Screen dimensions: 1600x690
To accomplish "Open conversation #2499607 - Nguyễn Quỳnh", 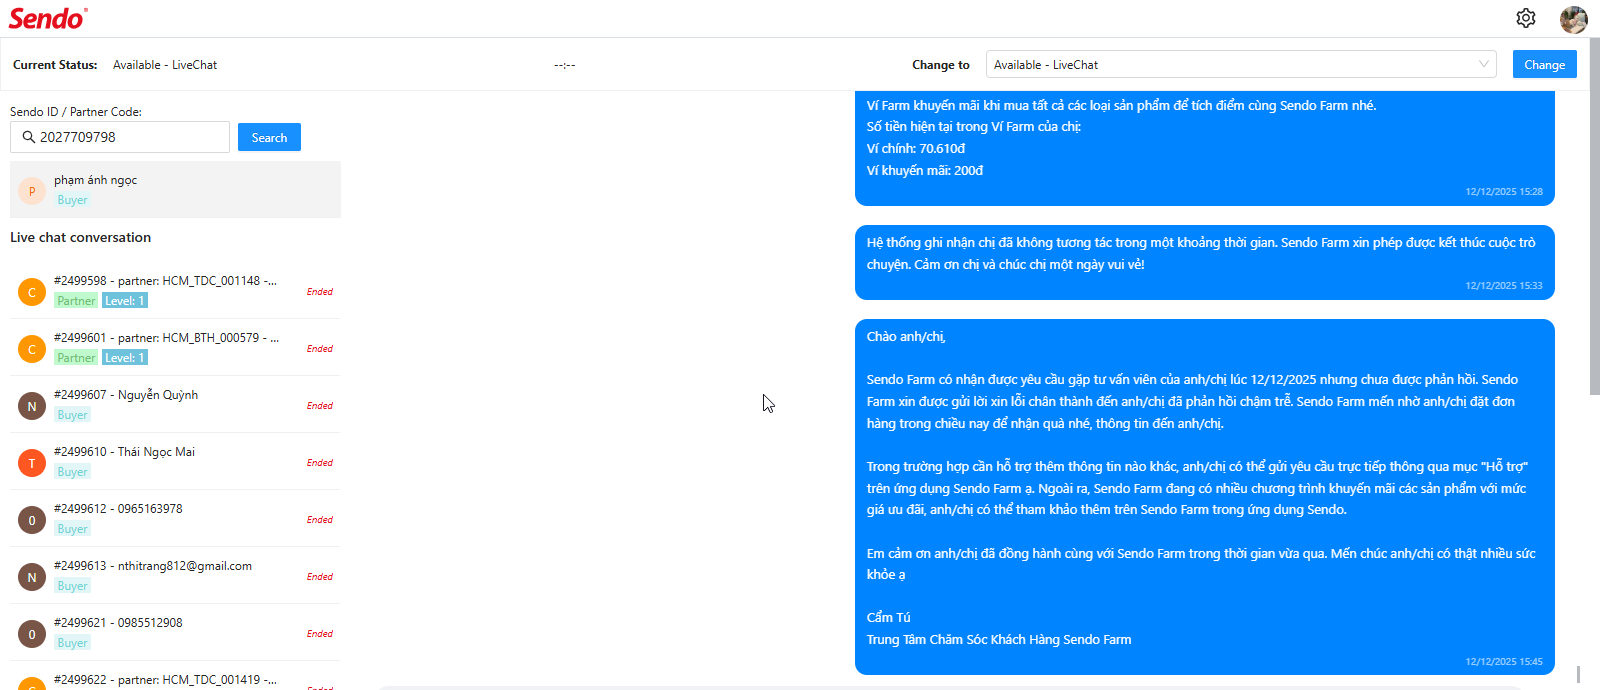I will click(x=175, y=404).
